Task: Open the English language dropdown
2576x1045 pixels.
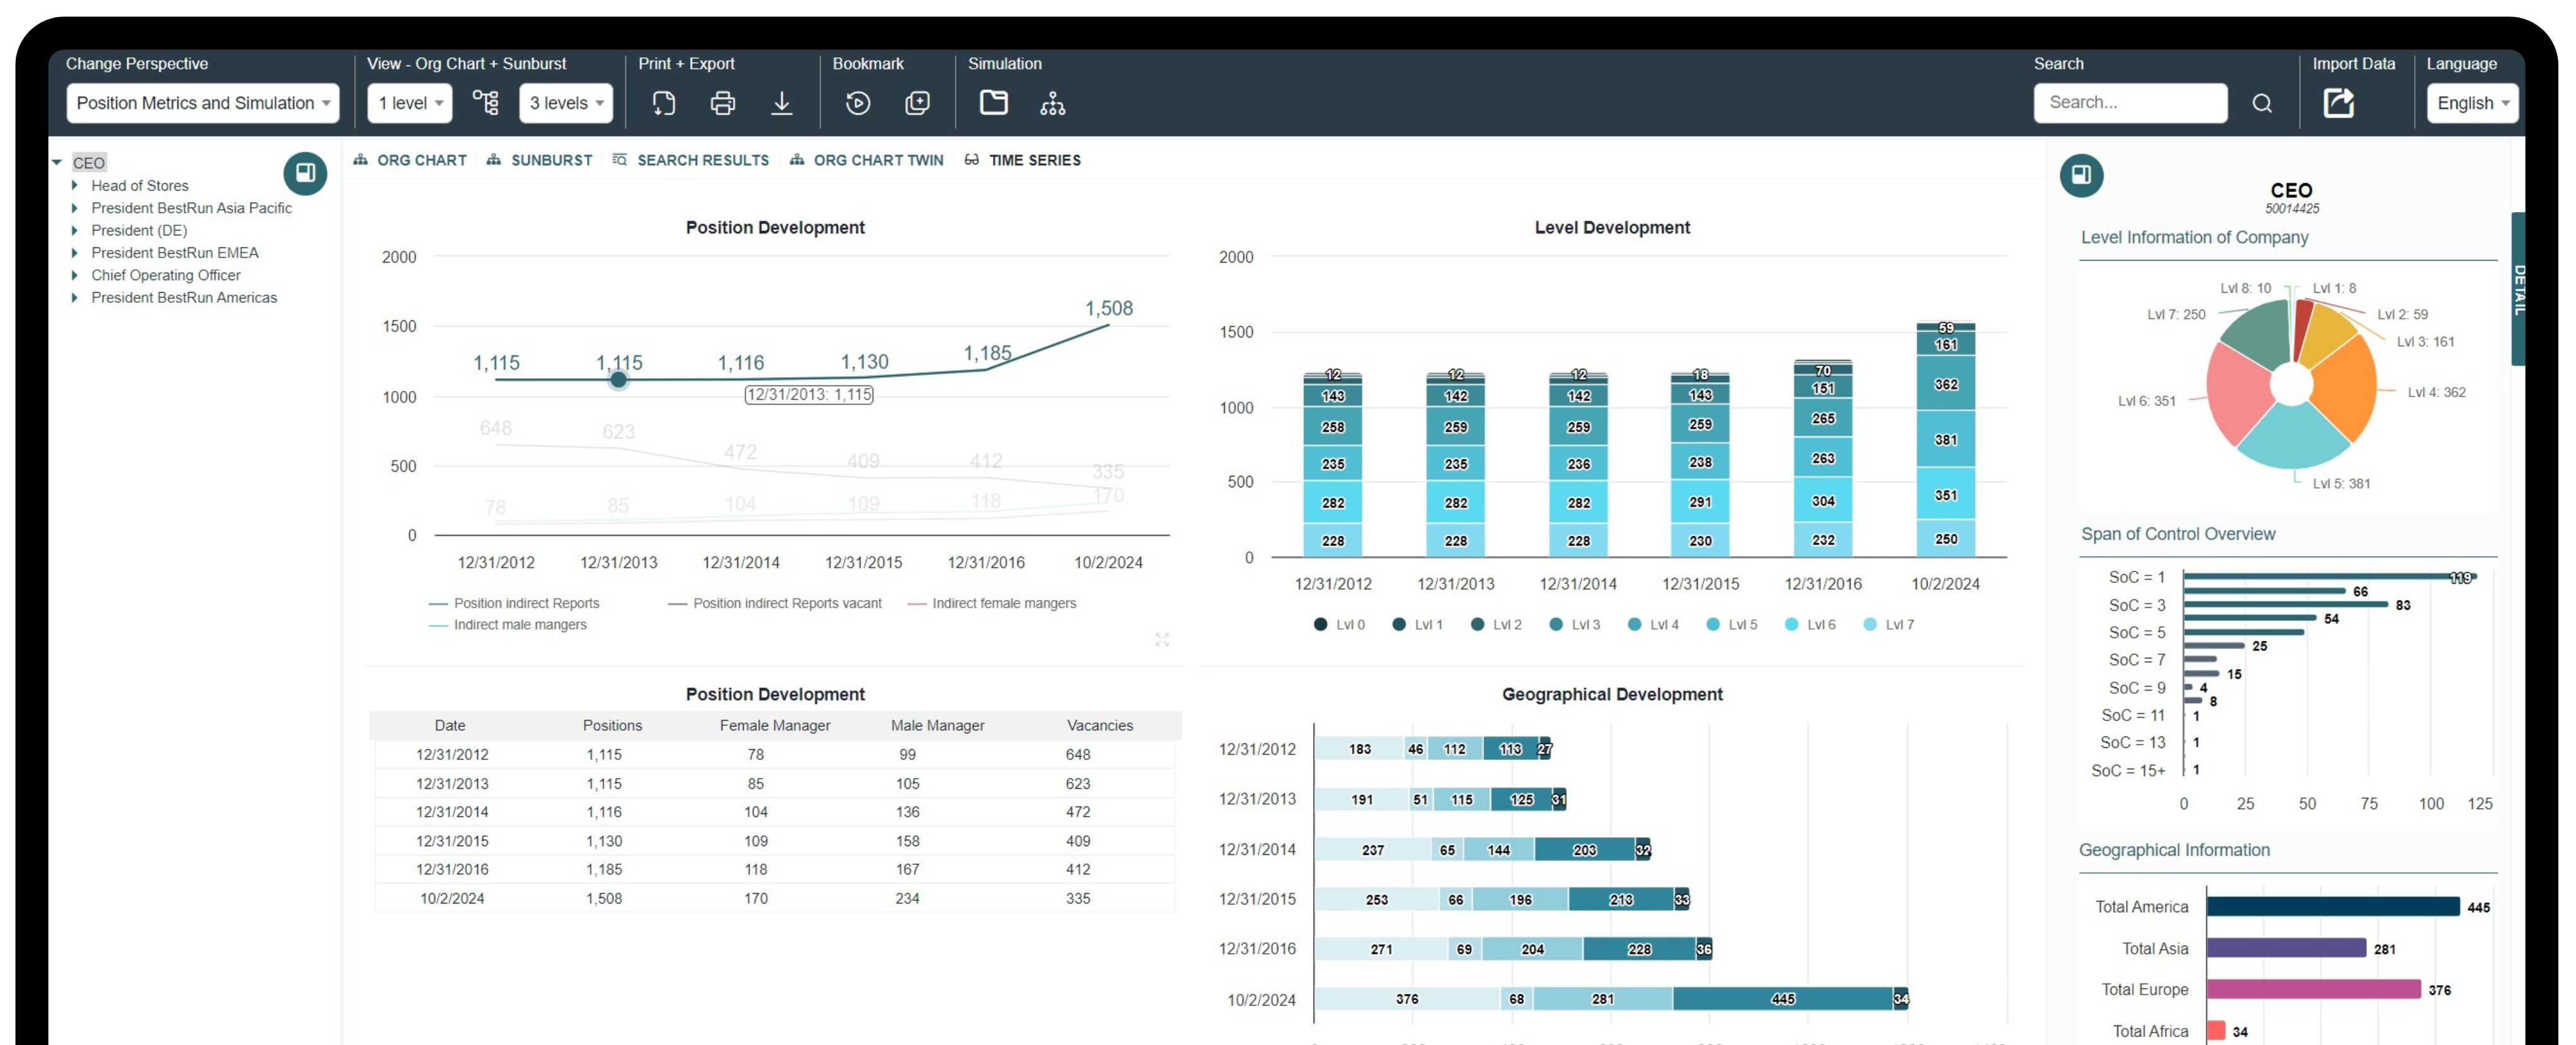Action: tap(2472, 103)
